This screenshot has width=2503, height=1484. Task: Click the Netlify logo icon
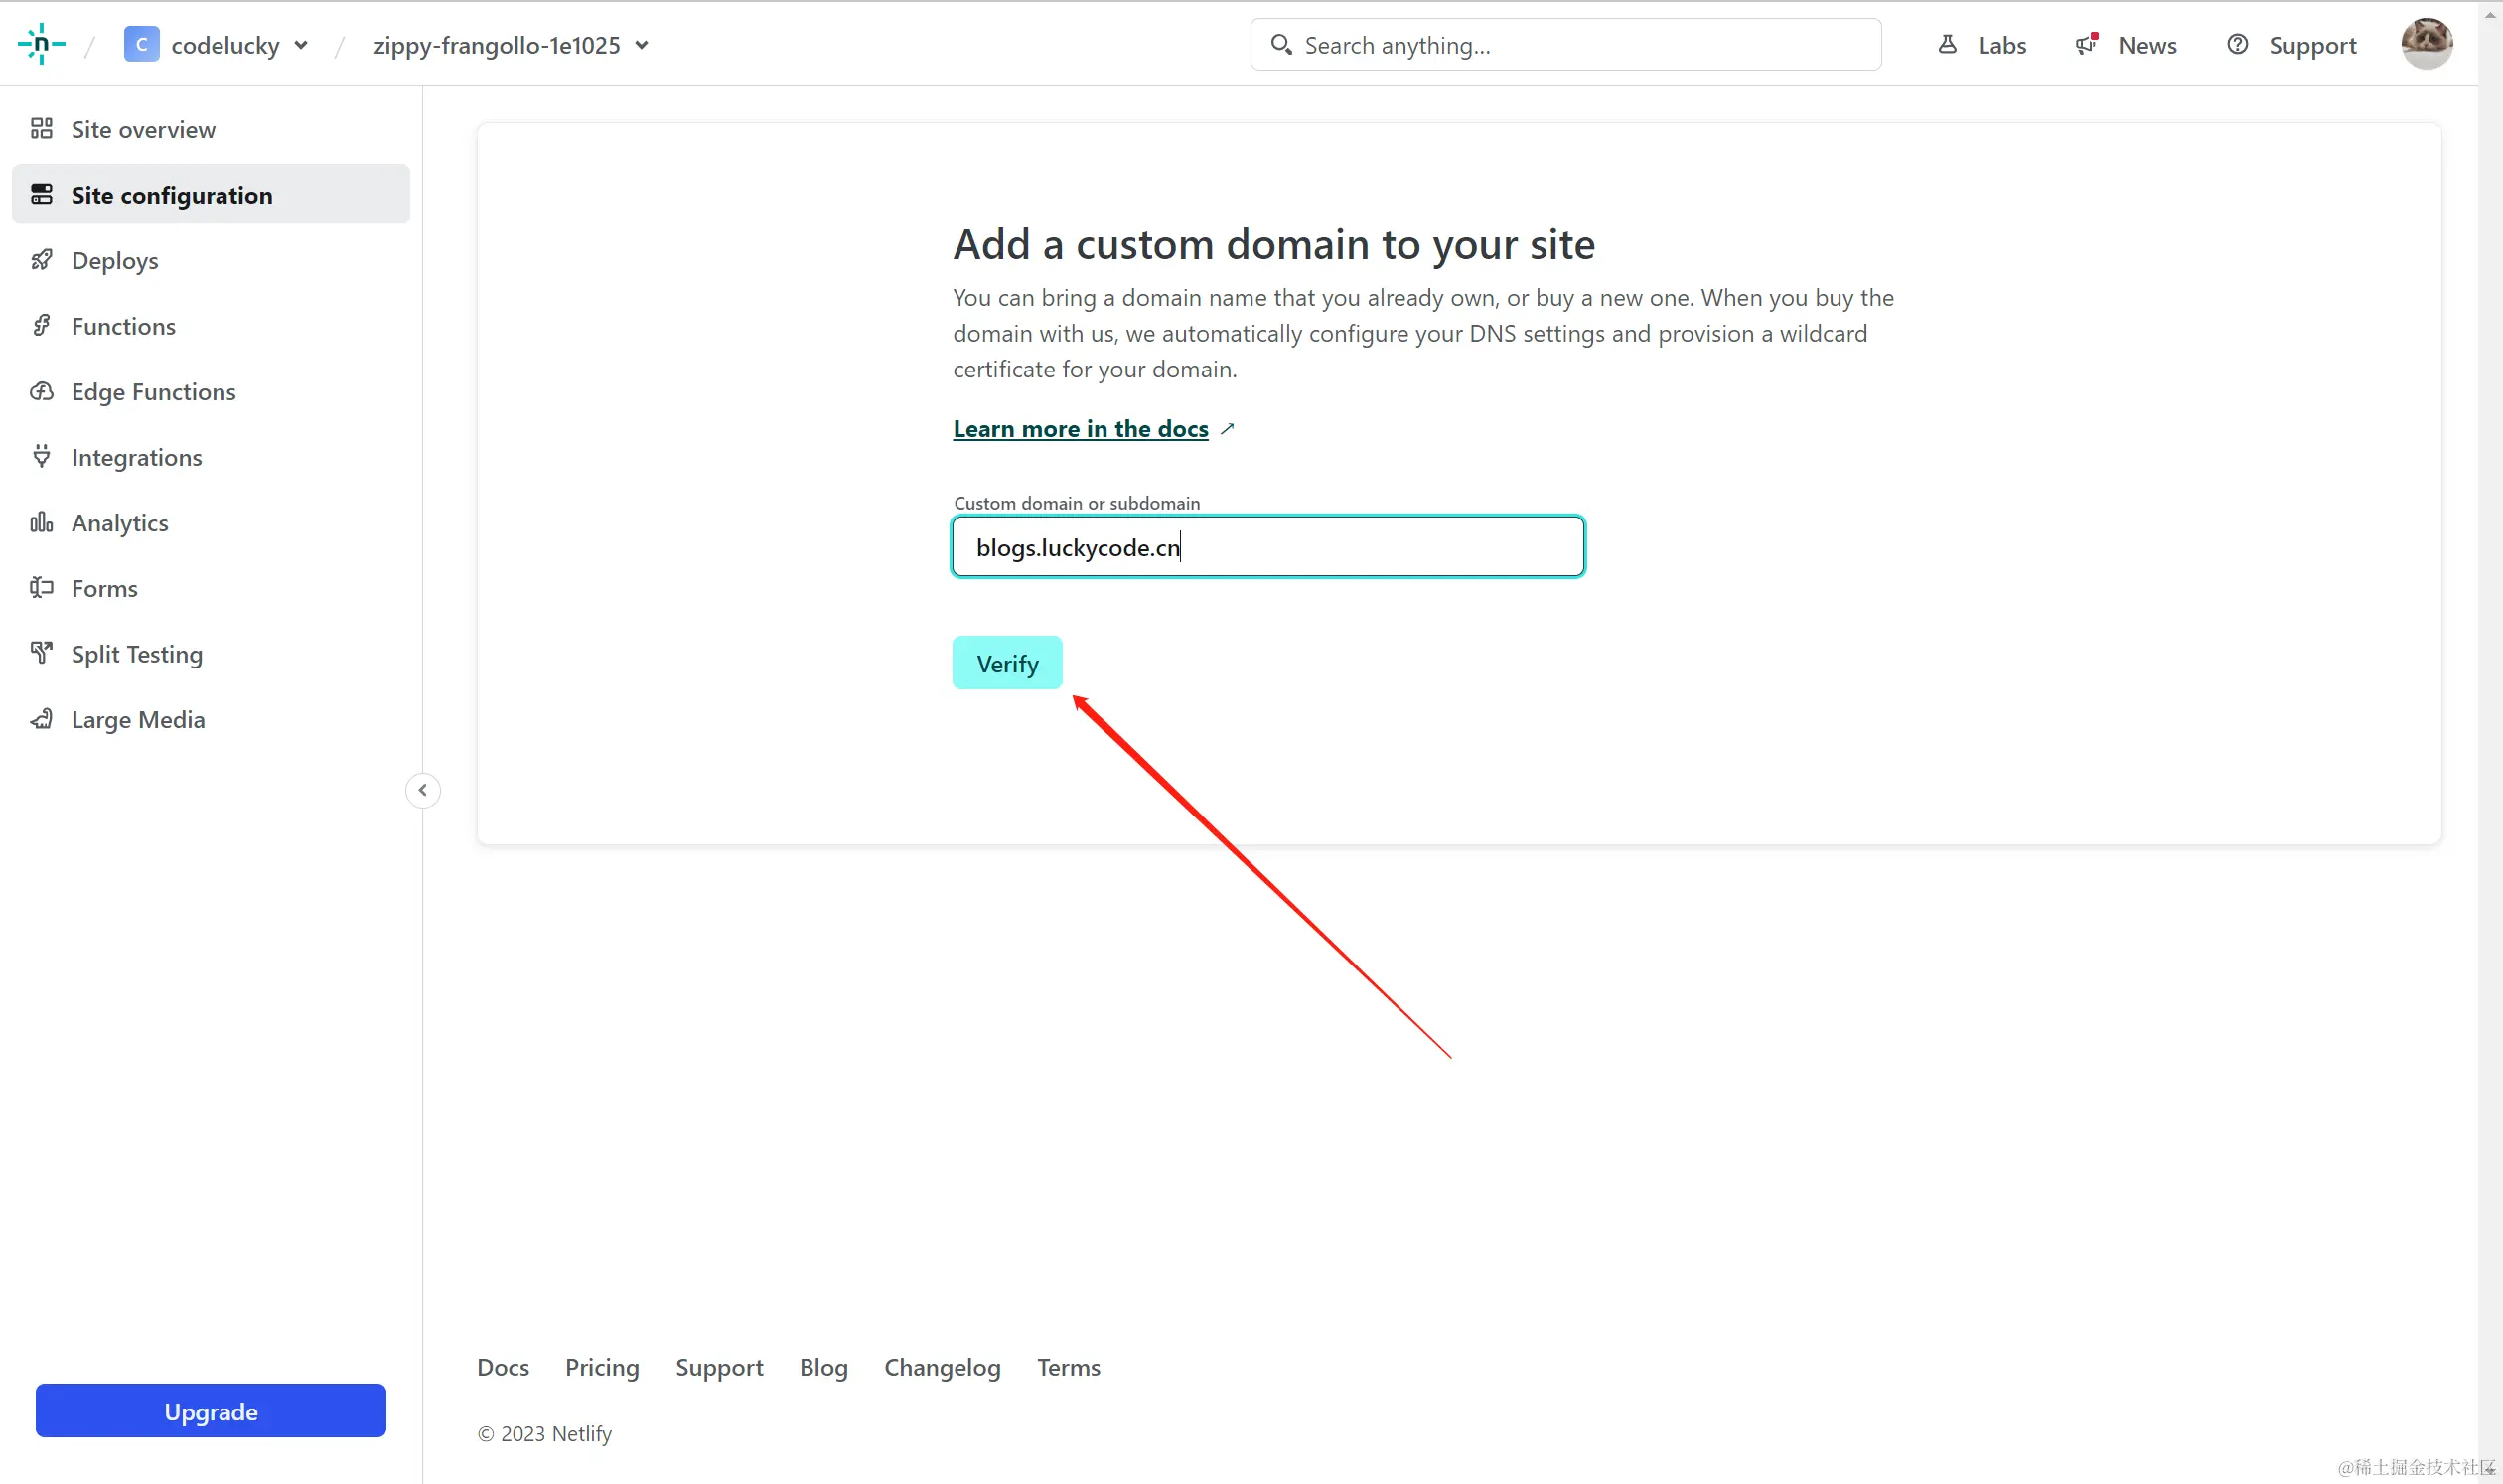pyautogui.click(x=41, y=44)
